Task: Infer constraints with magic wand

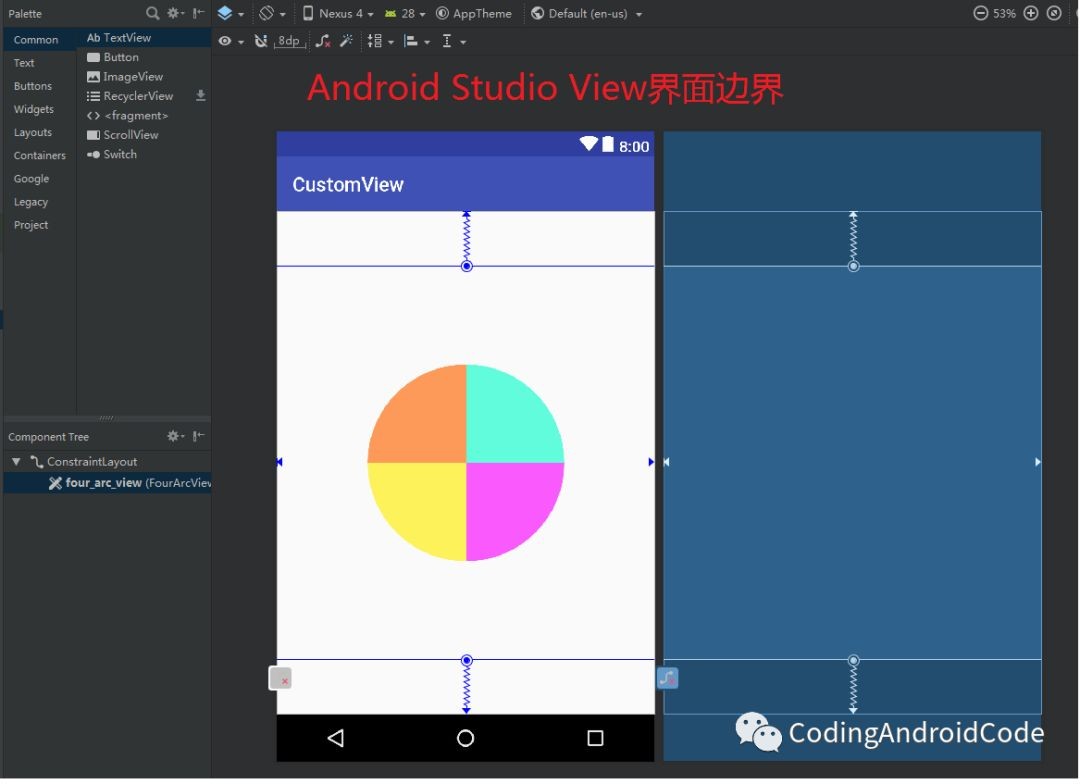Action: pos(346,41)
